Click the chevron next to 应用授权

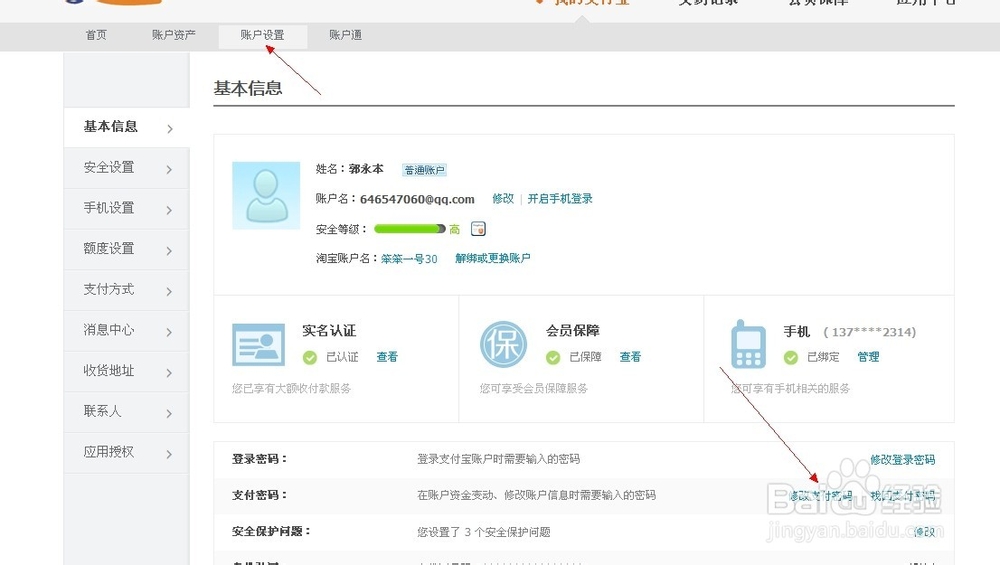pos(170,455)
